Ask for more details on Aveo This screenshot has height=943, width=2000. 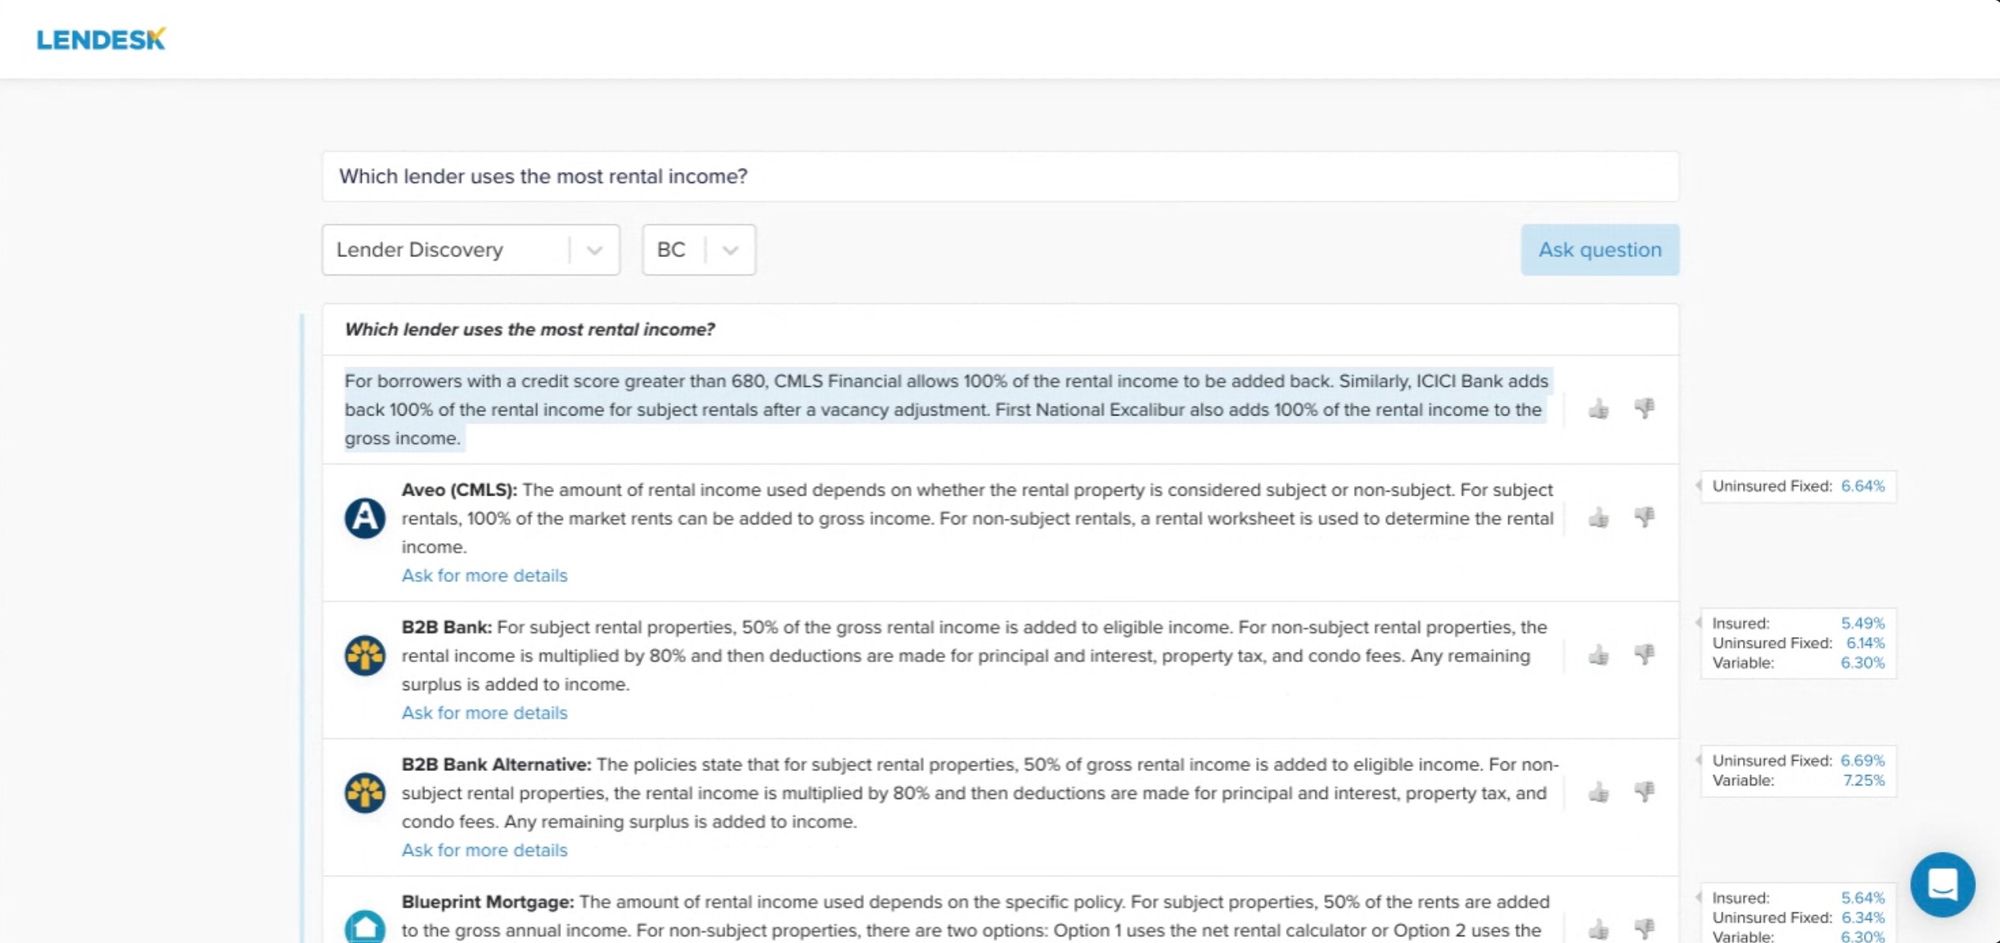pos(484,576)
